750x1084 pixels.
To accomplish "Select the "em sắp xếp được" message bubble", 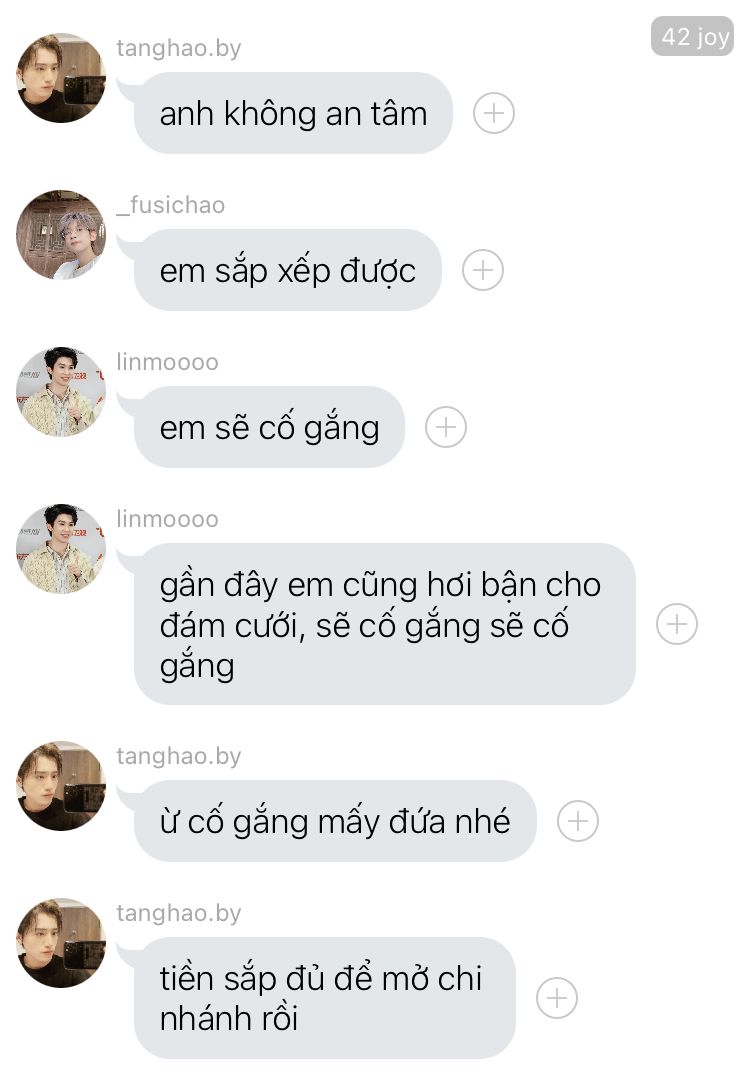I will tap(288, 270).
